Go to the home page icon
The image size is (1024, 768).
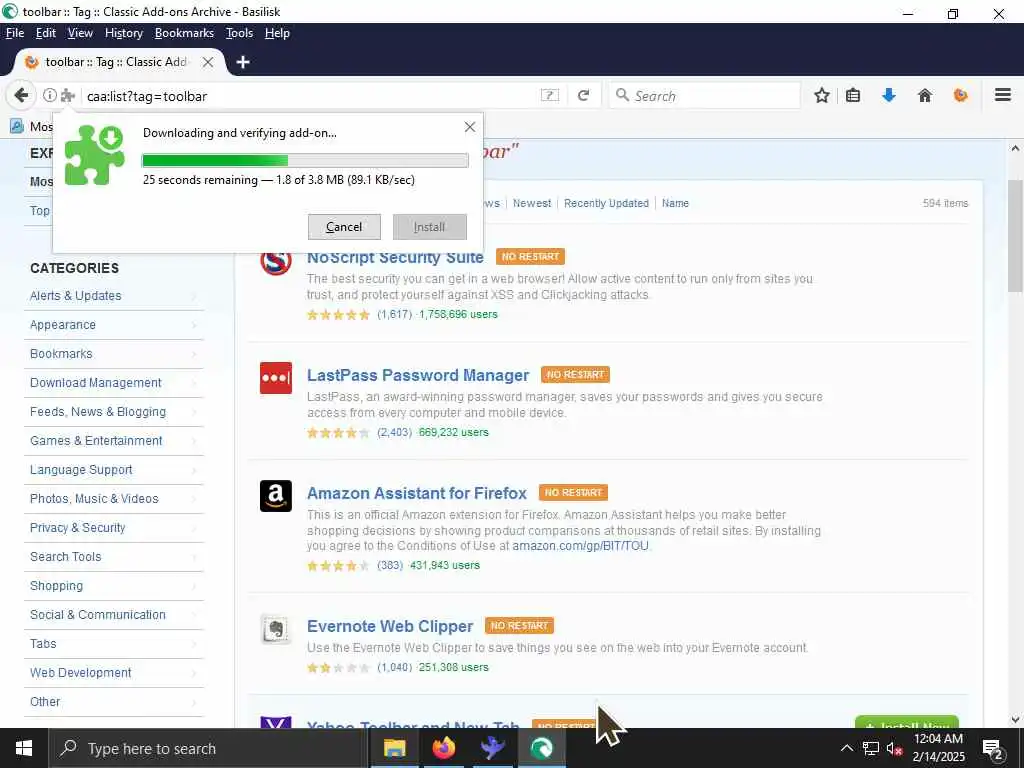pos(925,95)
